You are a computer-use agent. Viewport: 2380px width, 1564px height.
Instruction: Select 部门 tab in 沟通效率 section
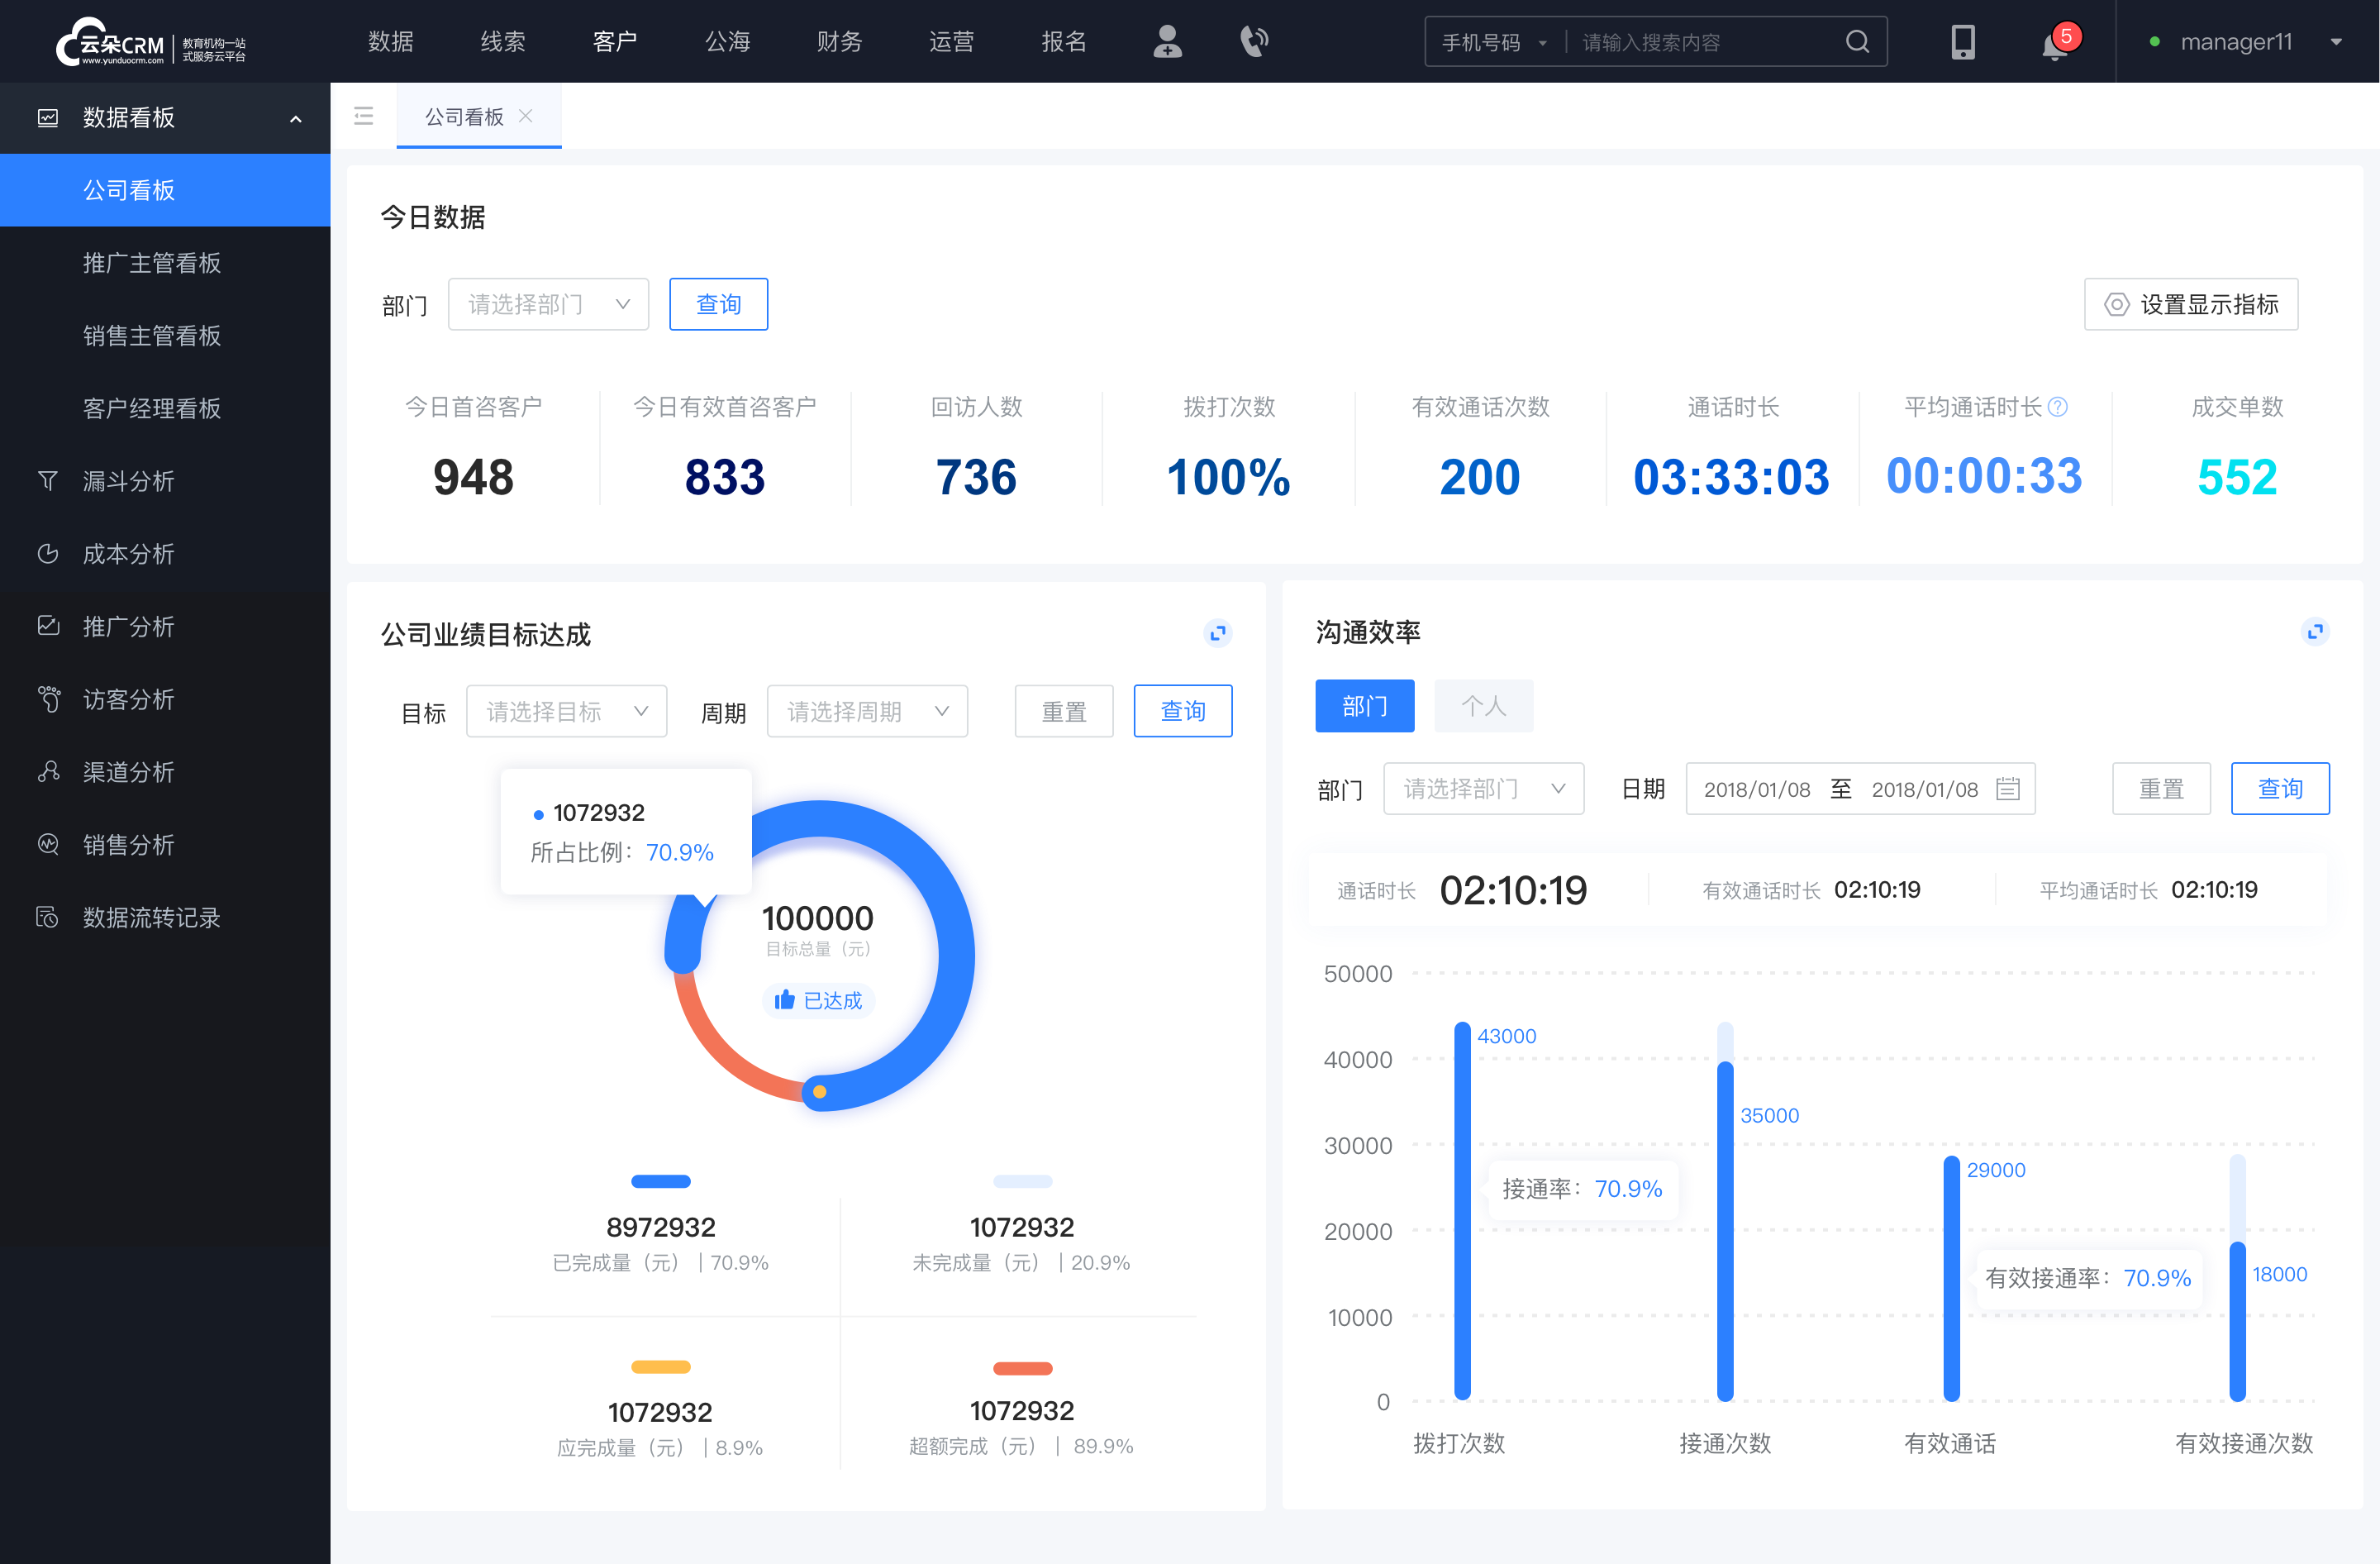coord(1366,703)
